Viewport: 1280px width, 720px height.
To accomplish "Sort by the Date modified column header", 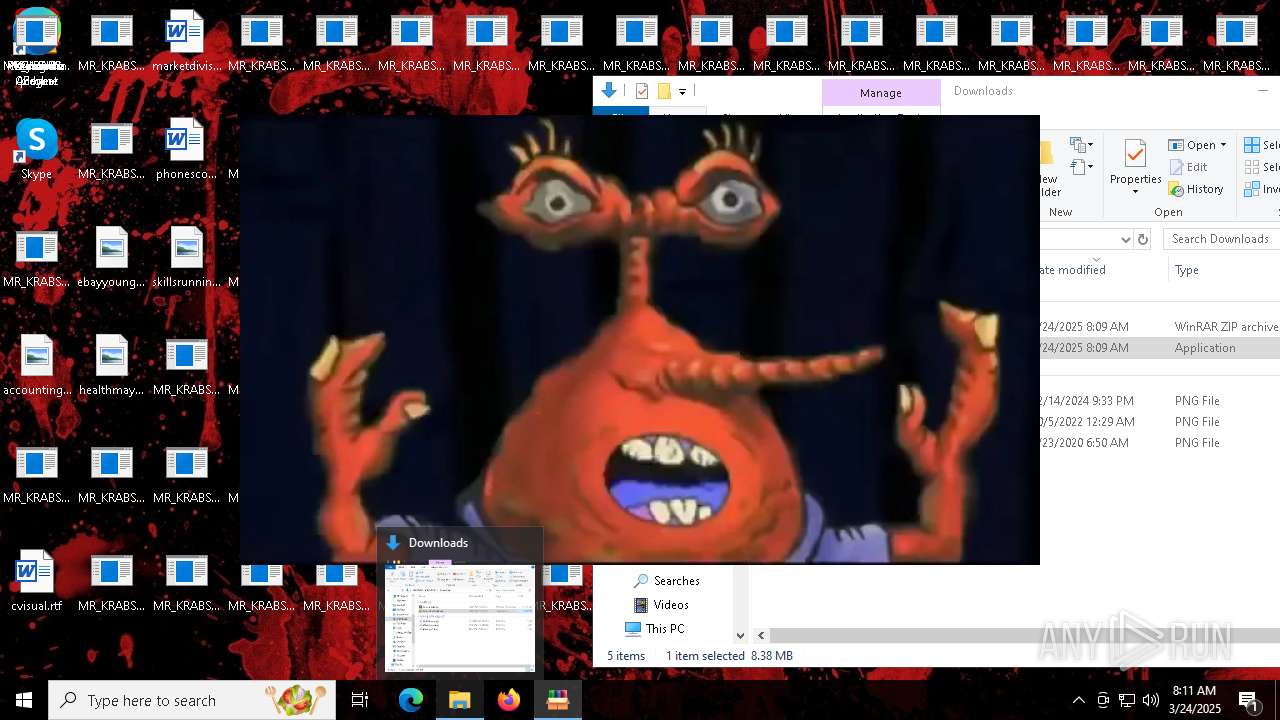I will tap(1073, 270).
